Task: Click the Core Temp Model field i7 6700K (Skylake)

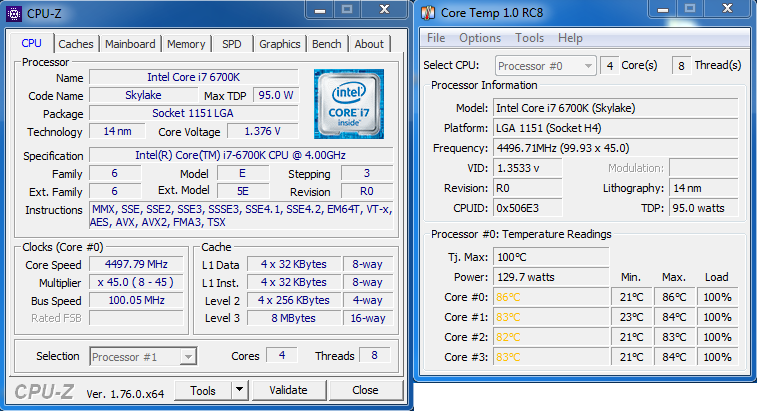Action: [x=616, y=108]
